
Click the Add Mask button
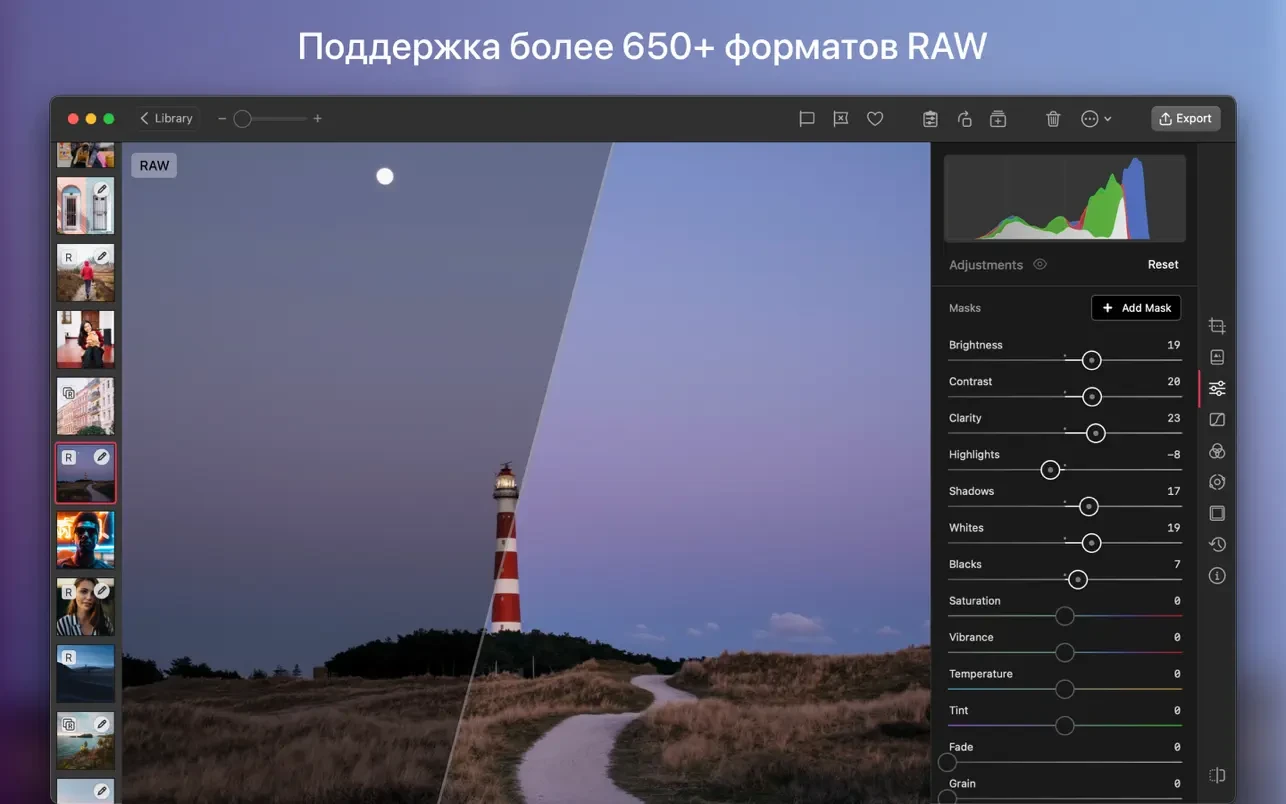pyautogui.click(x=1136, y=308)
